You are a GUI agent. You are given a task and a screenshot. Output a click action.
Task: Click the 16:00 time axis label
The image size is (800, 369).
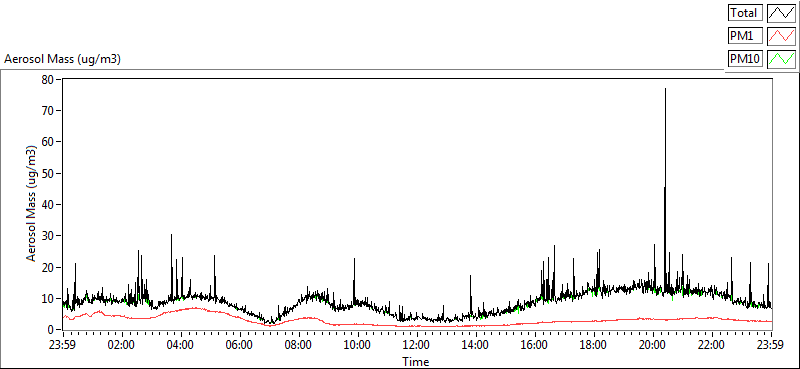(x=535, y=345)
